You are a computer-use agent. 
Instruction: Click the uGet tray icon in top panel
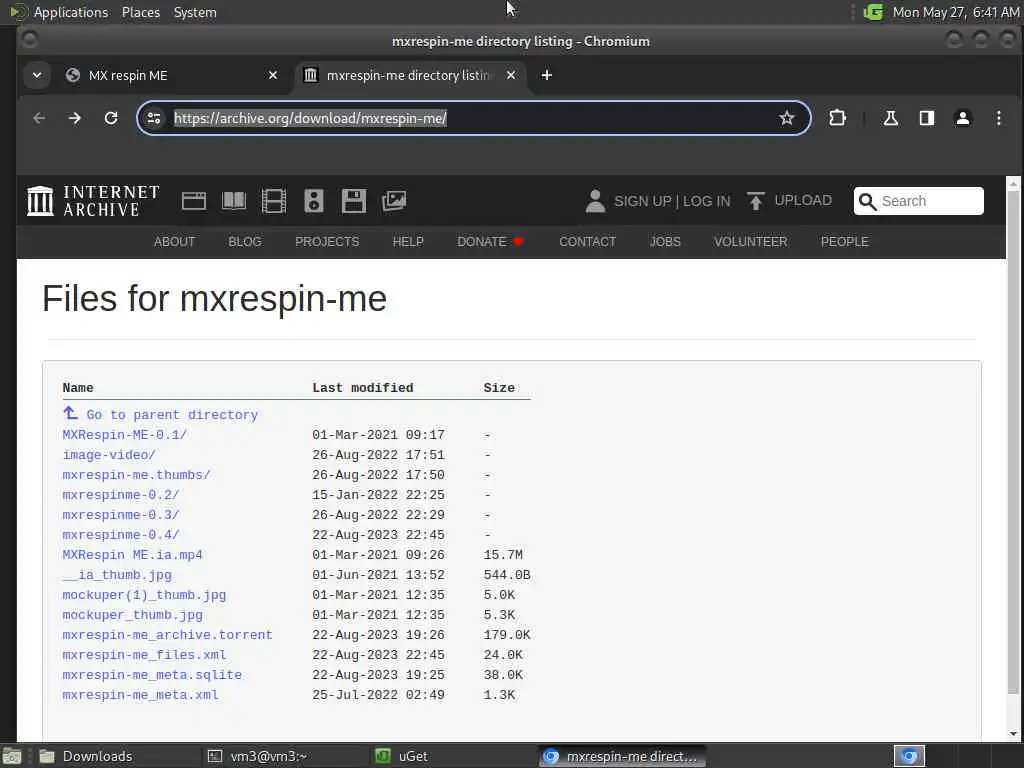pos(872,12)
